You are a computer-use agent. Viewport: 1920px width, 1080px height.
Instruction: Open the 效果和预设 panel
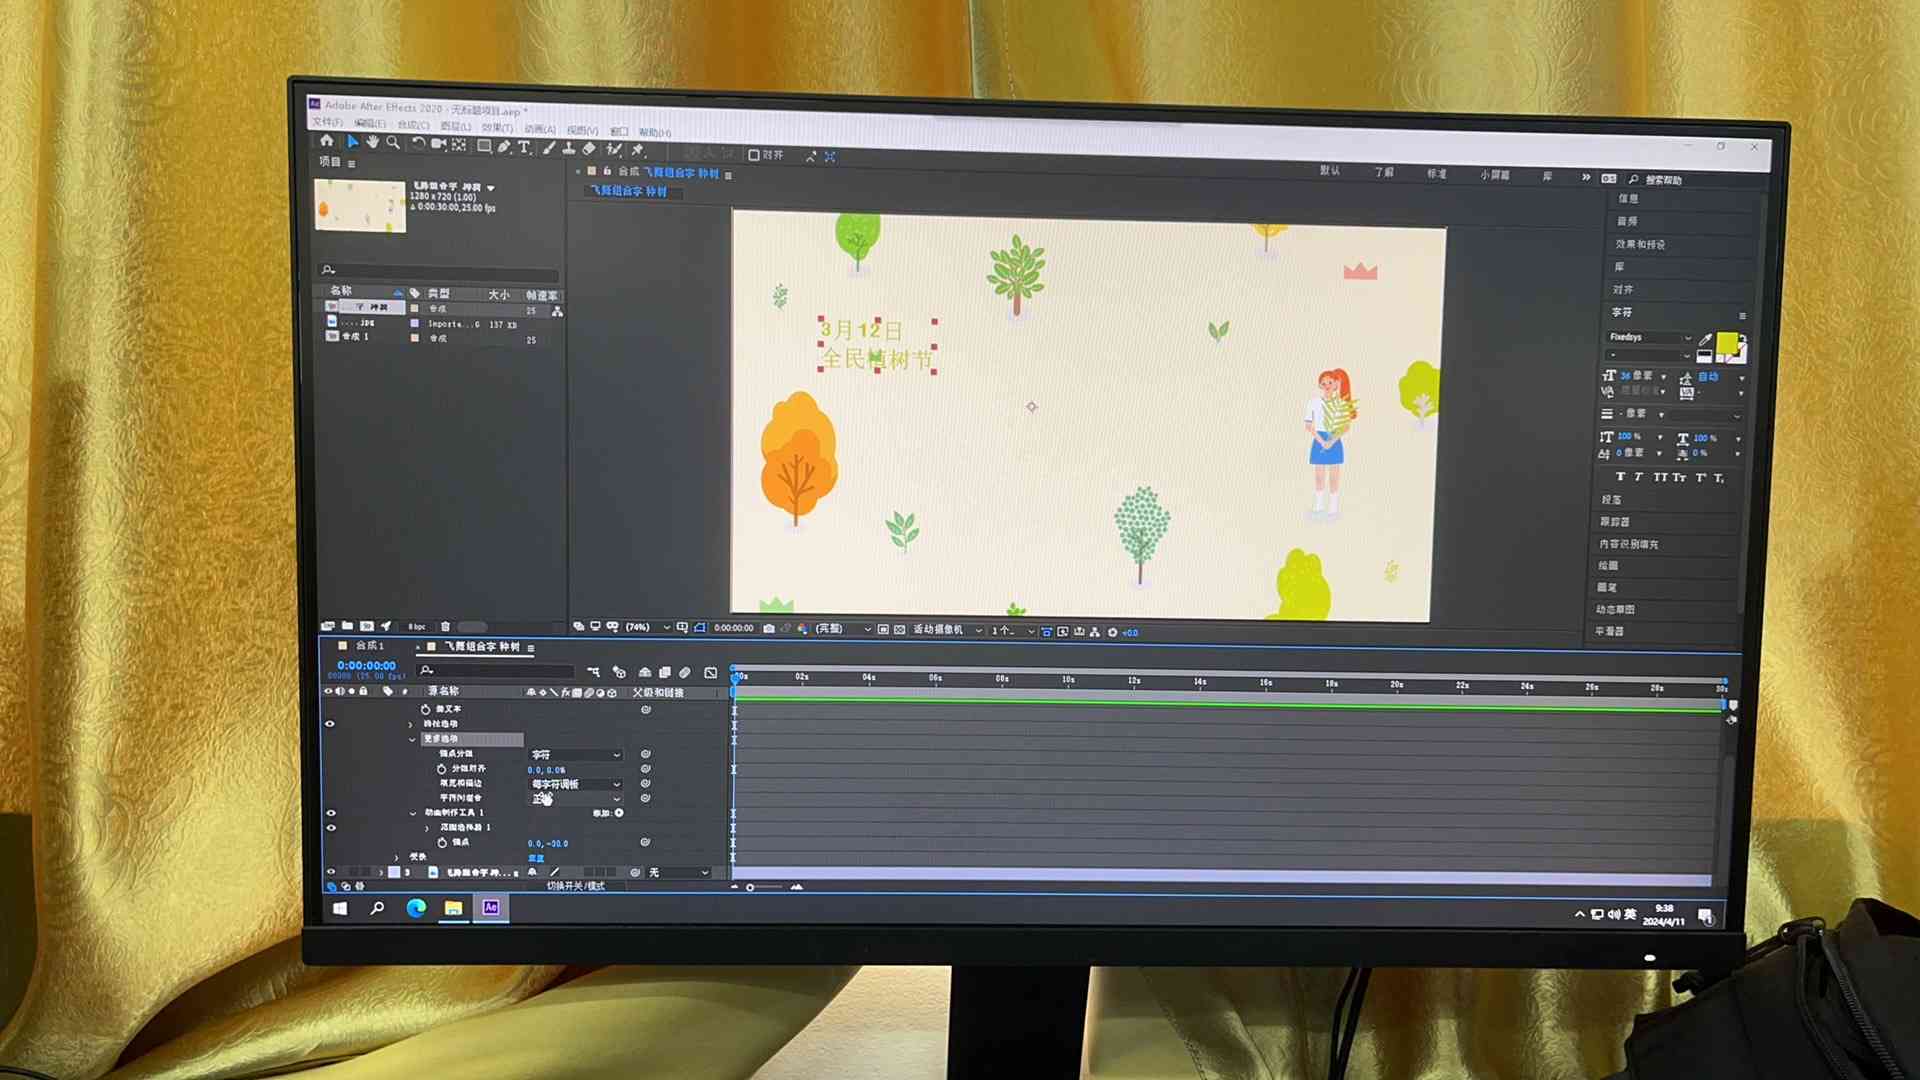[x=1640, y=244]
